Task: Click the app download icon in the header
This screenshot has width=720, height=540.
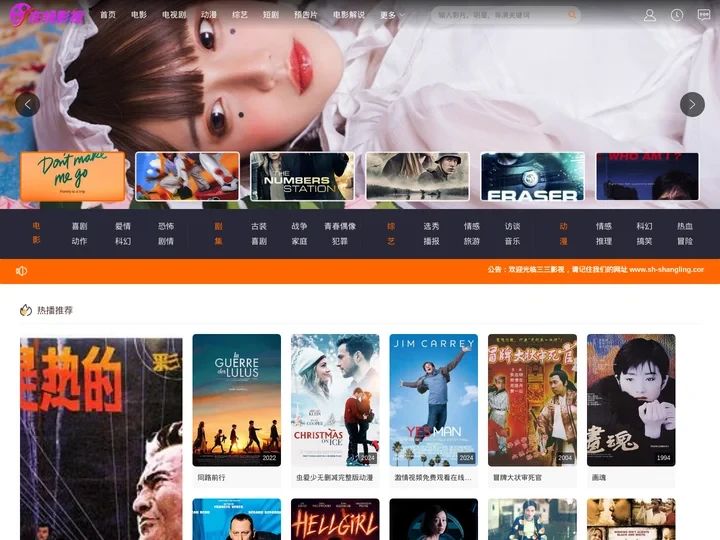Action: 703,15
